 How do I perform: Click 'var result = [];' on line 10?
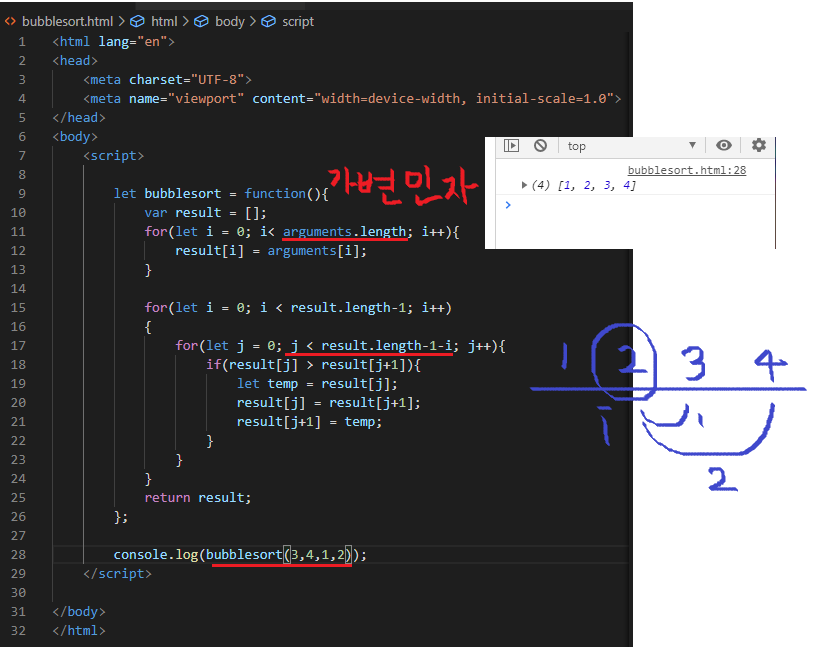pos(205,213)
